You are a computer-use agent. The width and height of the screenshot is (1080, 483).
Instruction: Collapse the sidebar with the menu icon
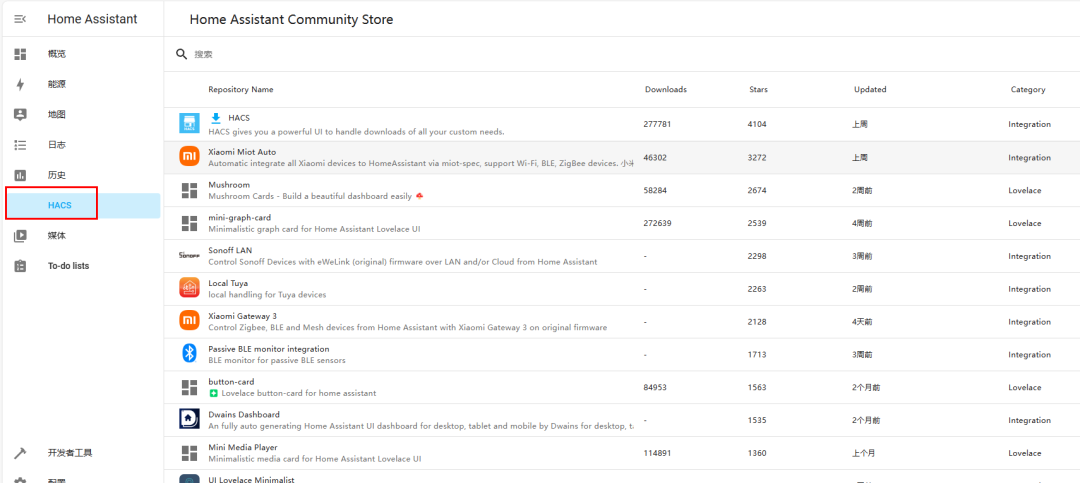click(20, 19)
